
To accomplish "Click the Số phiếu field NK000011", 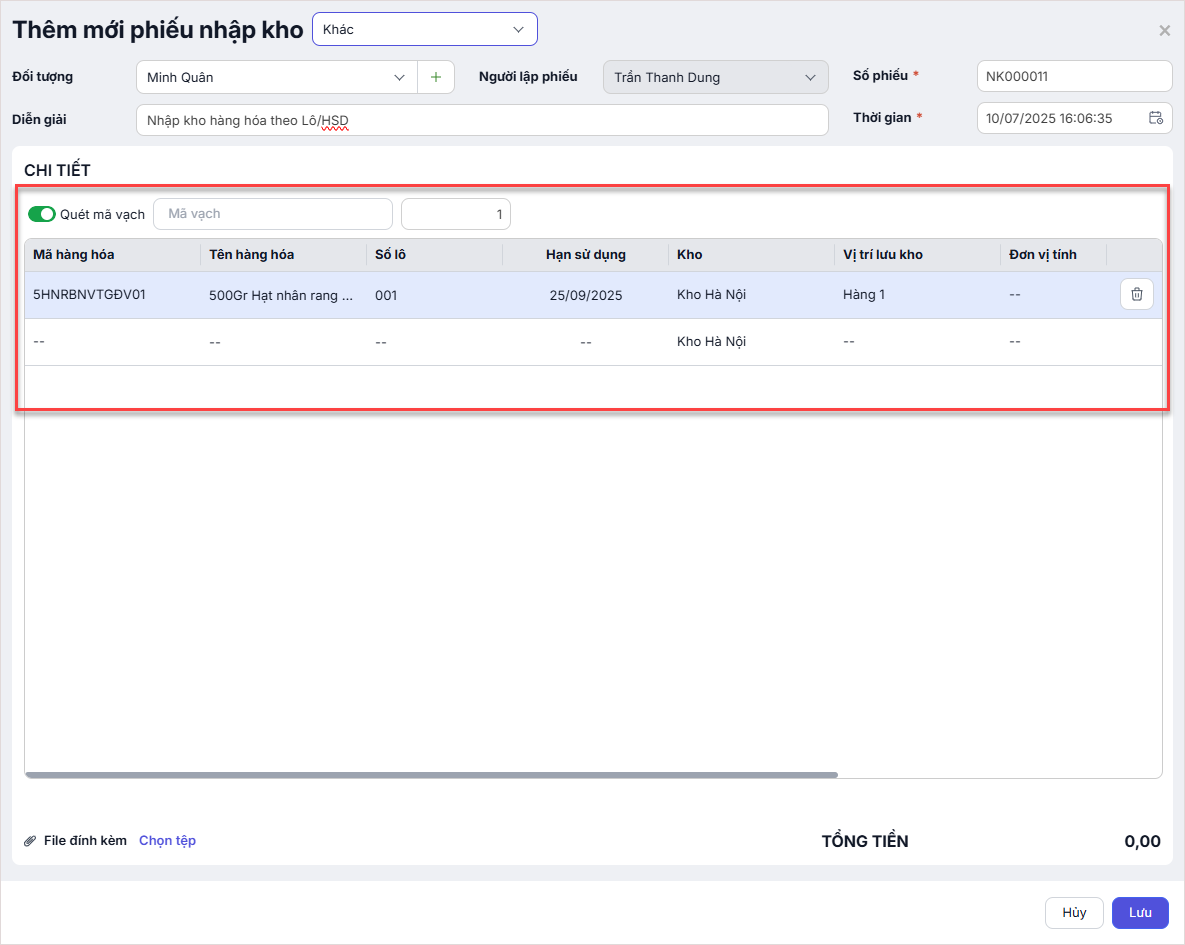I will (1073, 76).
